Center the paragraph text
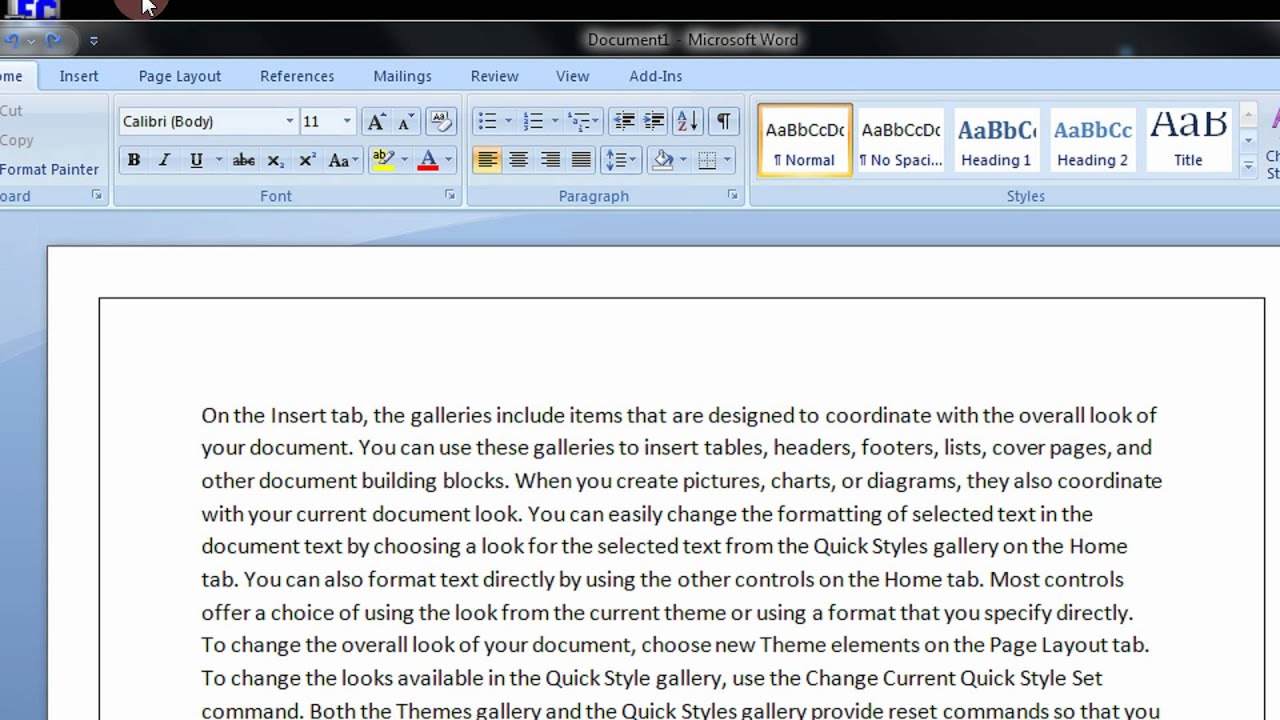 click(x=518, y=160)
